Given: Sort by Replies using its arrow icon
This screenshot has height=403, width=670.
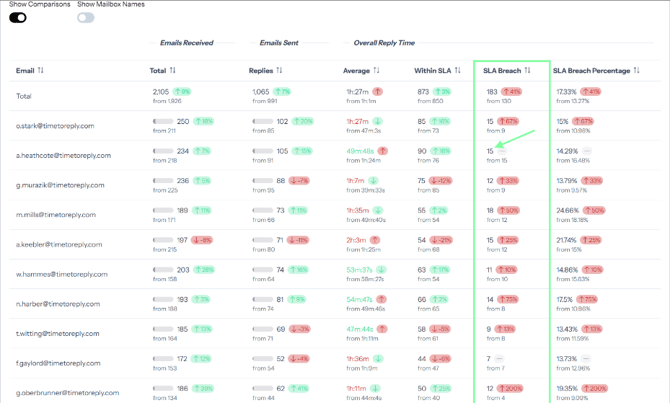Looking at the screenshot, I should click(279, 71).
